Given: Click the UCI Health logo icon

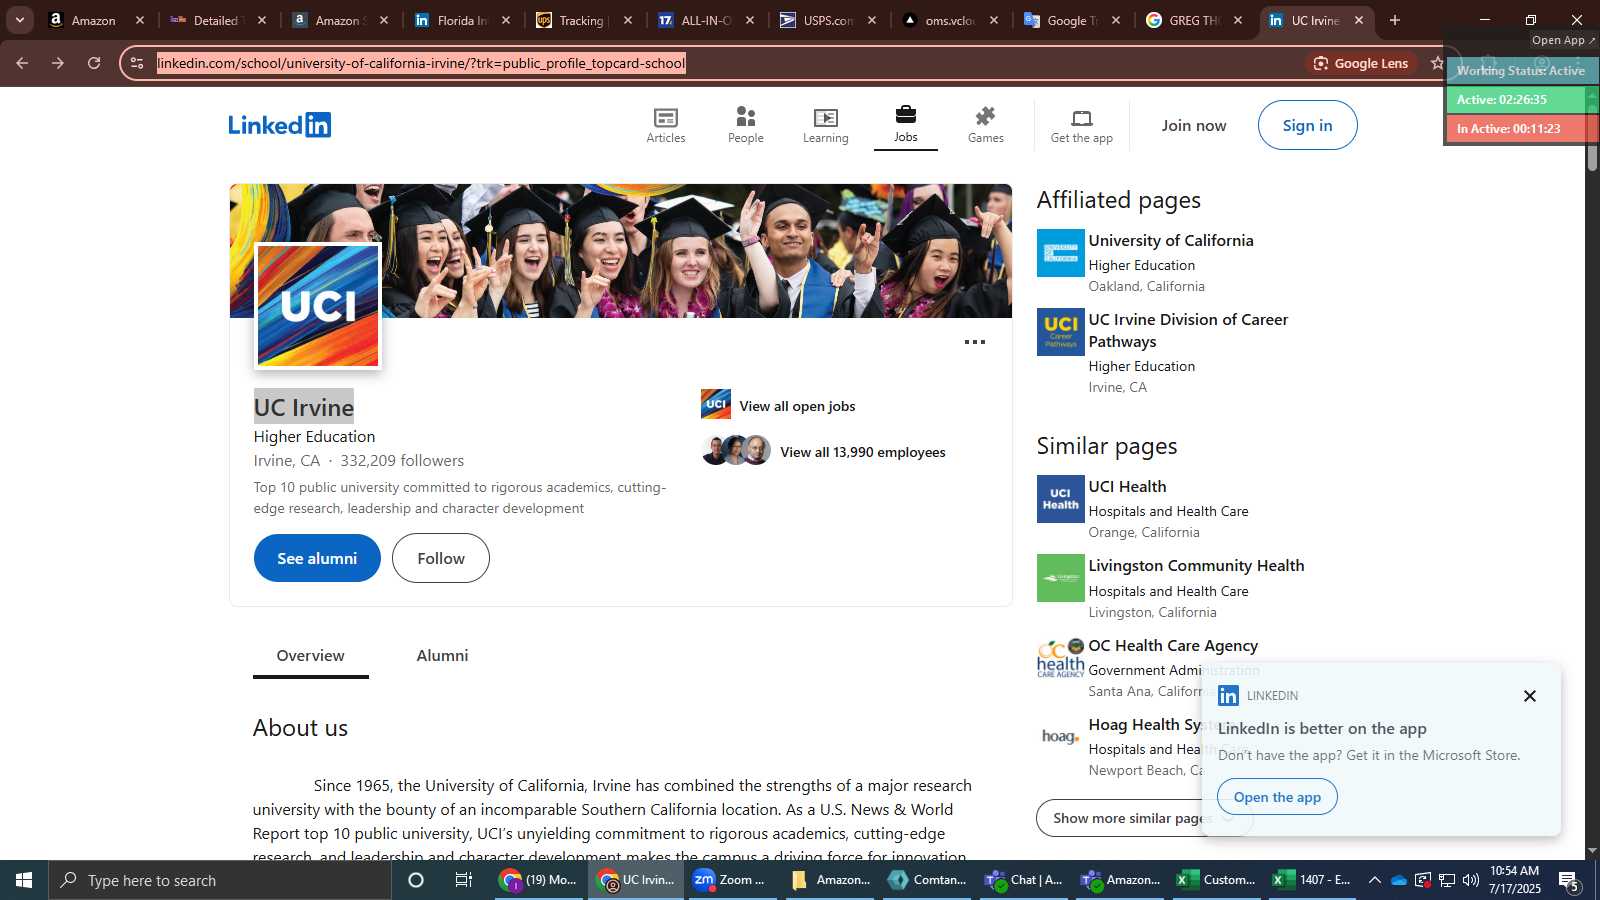Looking at the screenshot, I should (x=1060, y=499).
